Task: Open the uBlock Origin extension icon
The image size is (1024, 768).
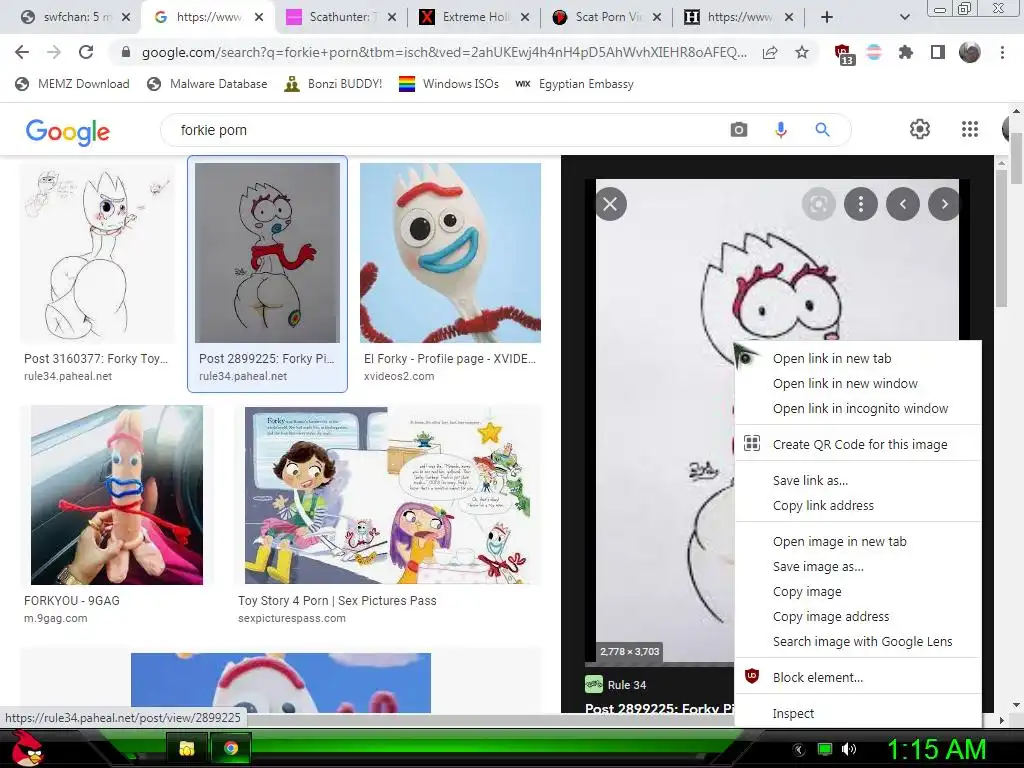Action: point(843,54)
